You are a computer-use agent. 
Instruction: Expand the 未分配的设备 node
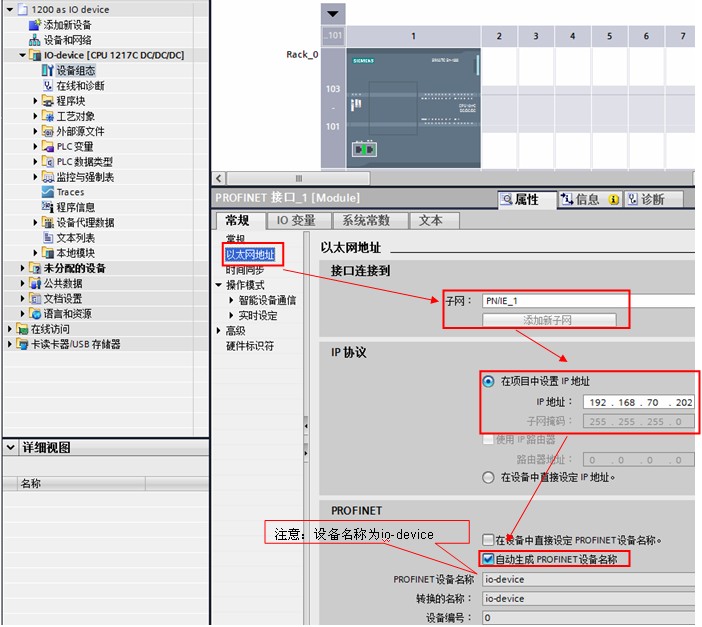point(22,268)
